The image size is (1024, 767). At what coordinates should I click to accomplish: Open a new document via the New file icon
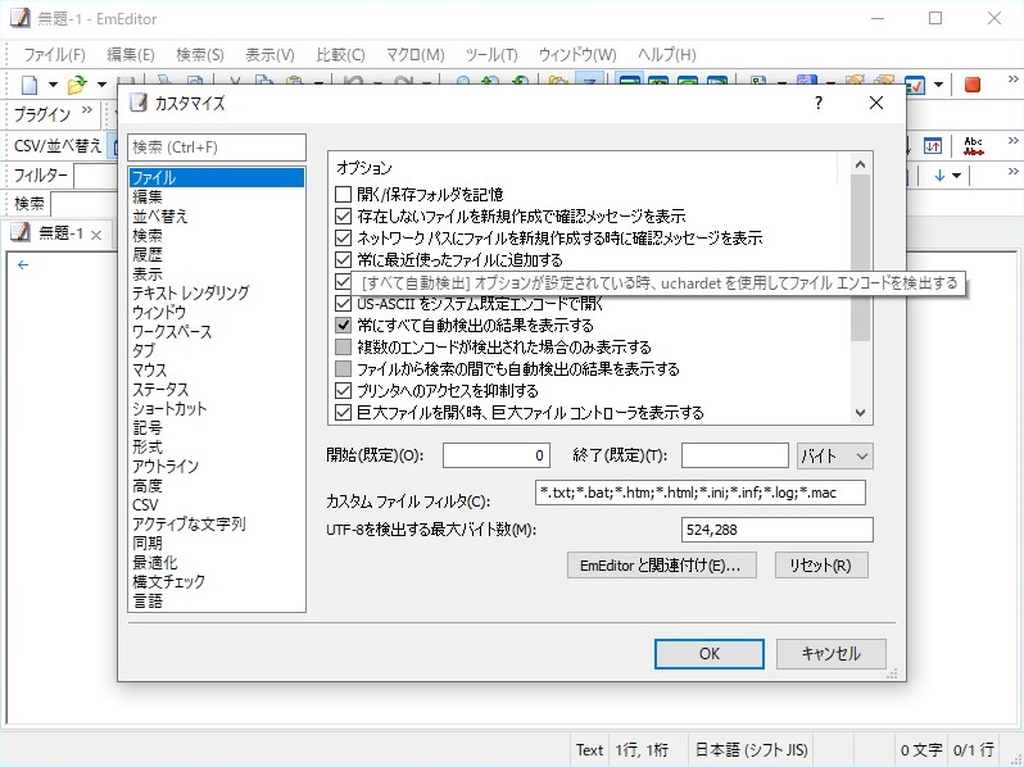click(27, 84)
